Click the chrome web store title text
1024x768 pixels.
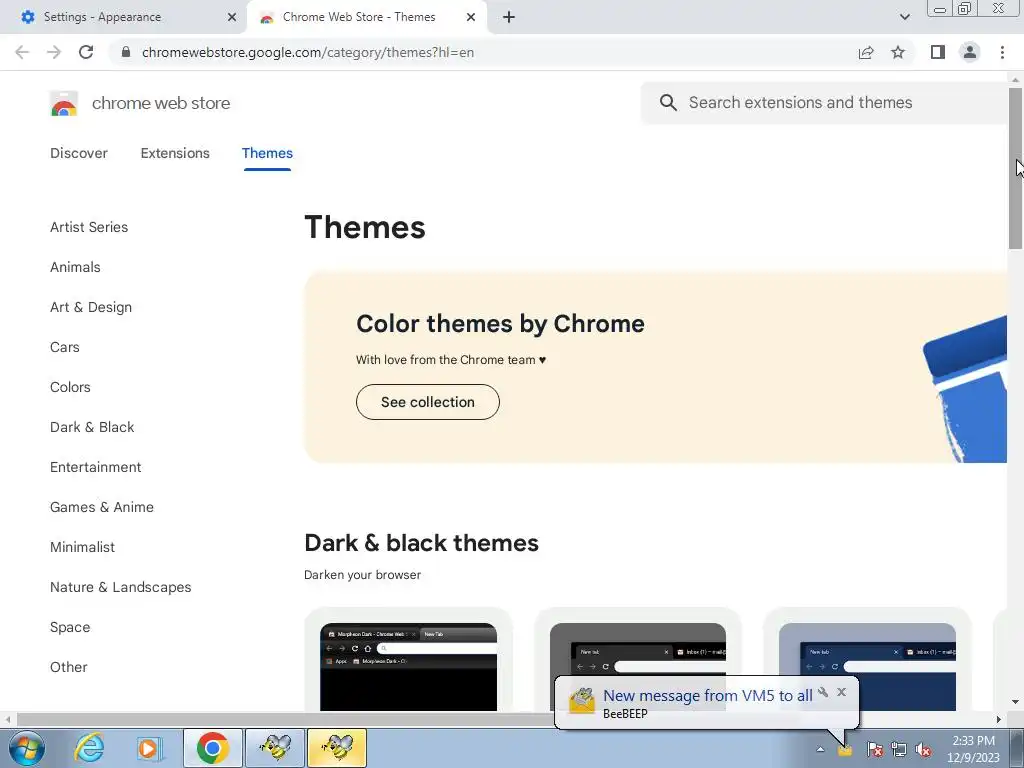coord(161,103)
